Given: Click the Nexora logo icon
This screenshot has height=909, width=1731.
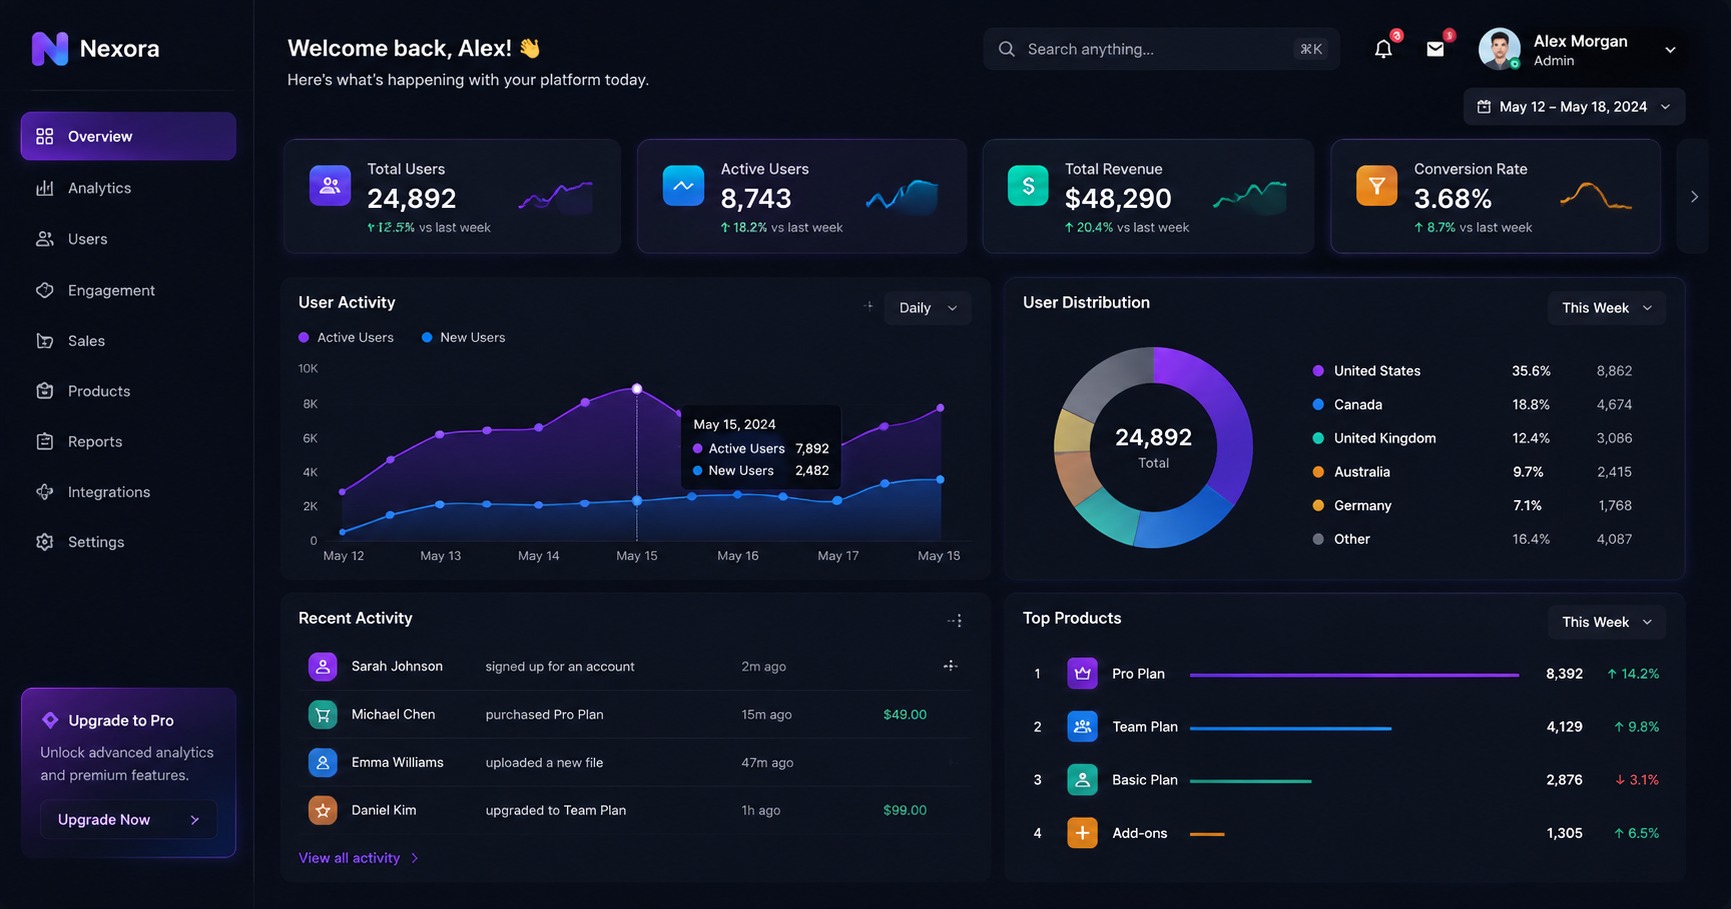Looking at the screenshot, I should (x=49, y=48).
